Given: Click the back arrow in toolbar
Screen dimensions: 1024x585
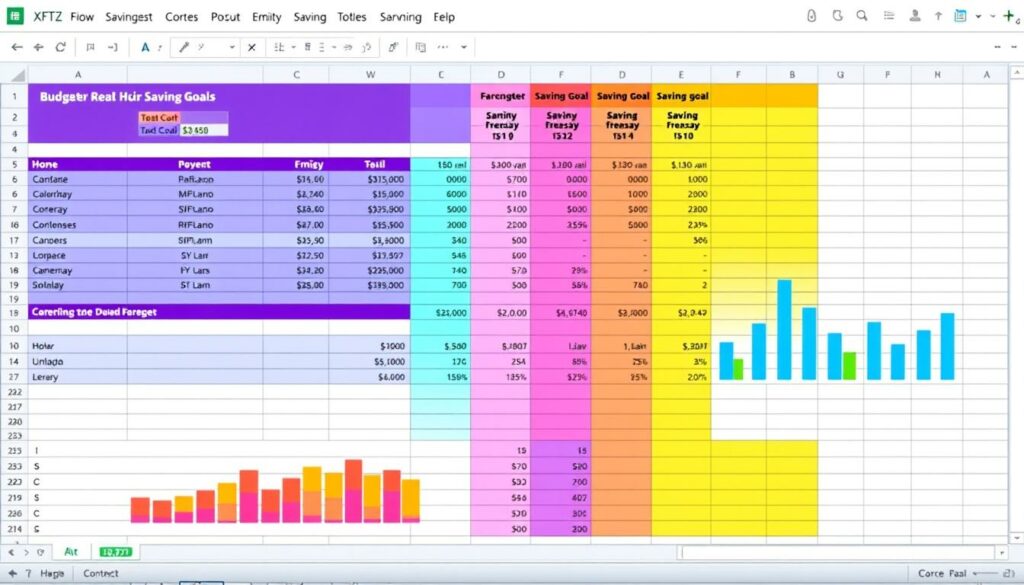Looking at the screenshot, I should point(17,47).
